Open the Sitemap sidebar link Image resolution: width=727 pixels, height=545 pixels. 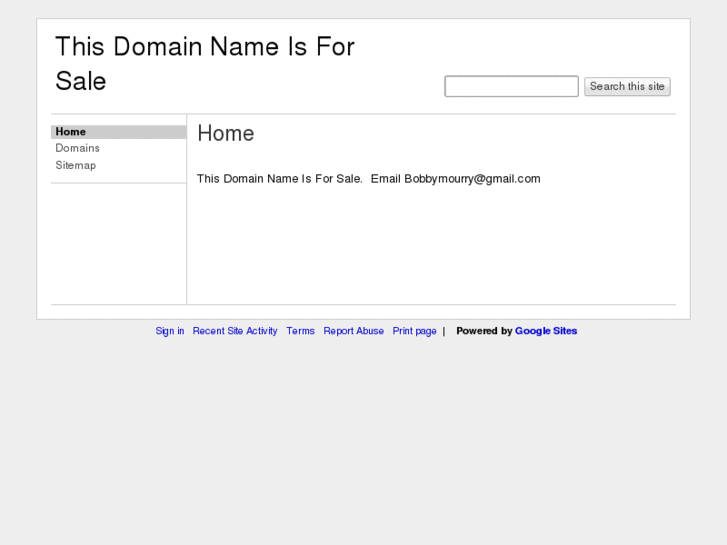[76, 165]
